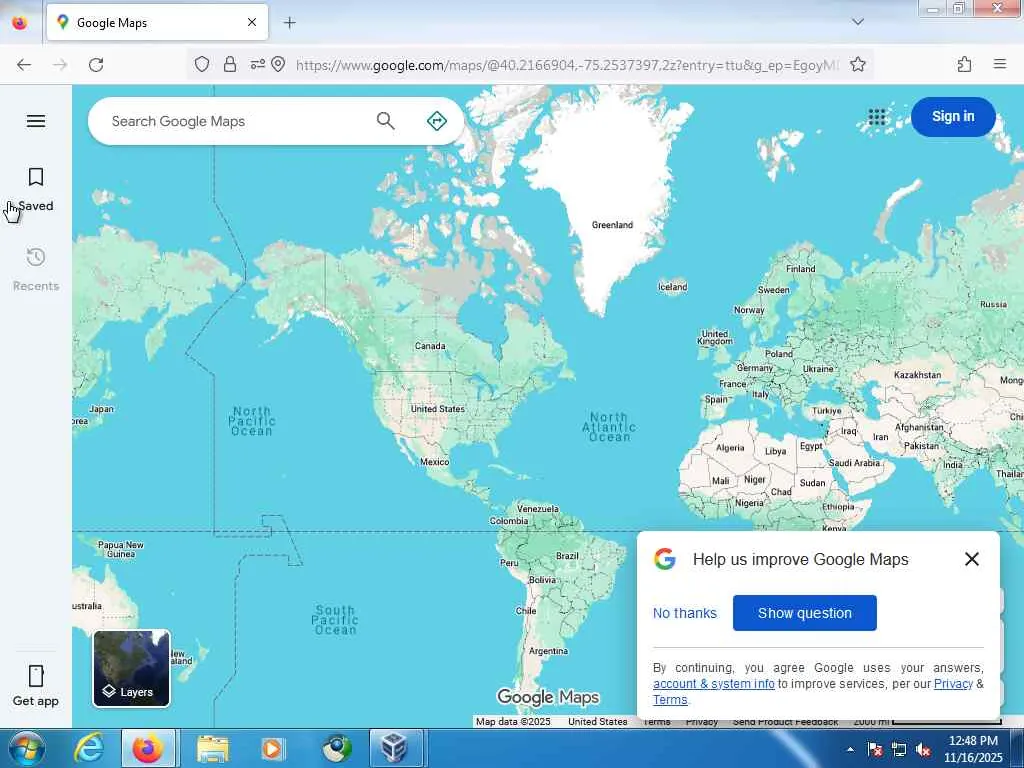Click the site security padlock icon
This screenshot has height=768, width=1024.
pyautogui.click(x=230, y=64)
